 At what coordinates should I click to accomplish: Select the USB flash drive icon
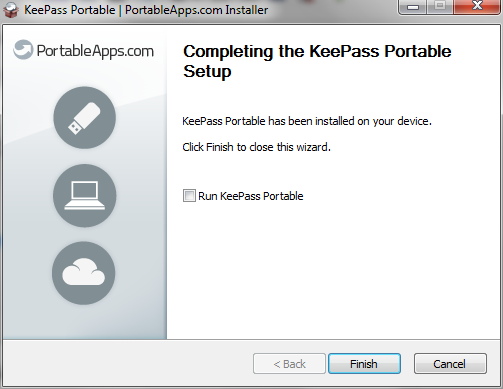click(x=85, y=118)
